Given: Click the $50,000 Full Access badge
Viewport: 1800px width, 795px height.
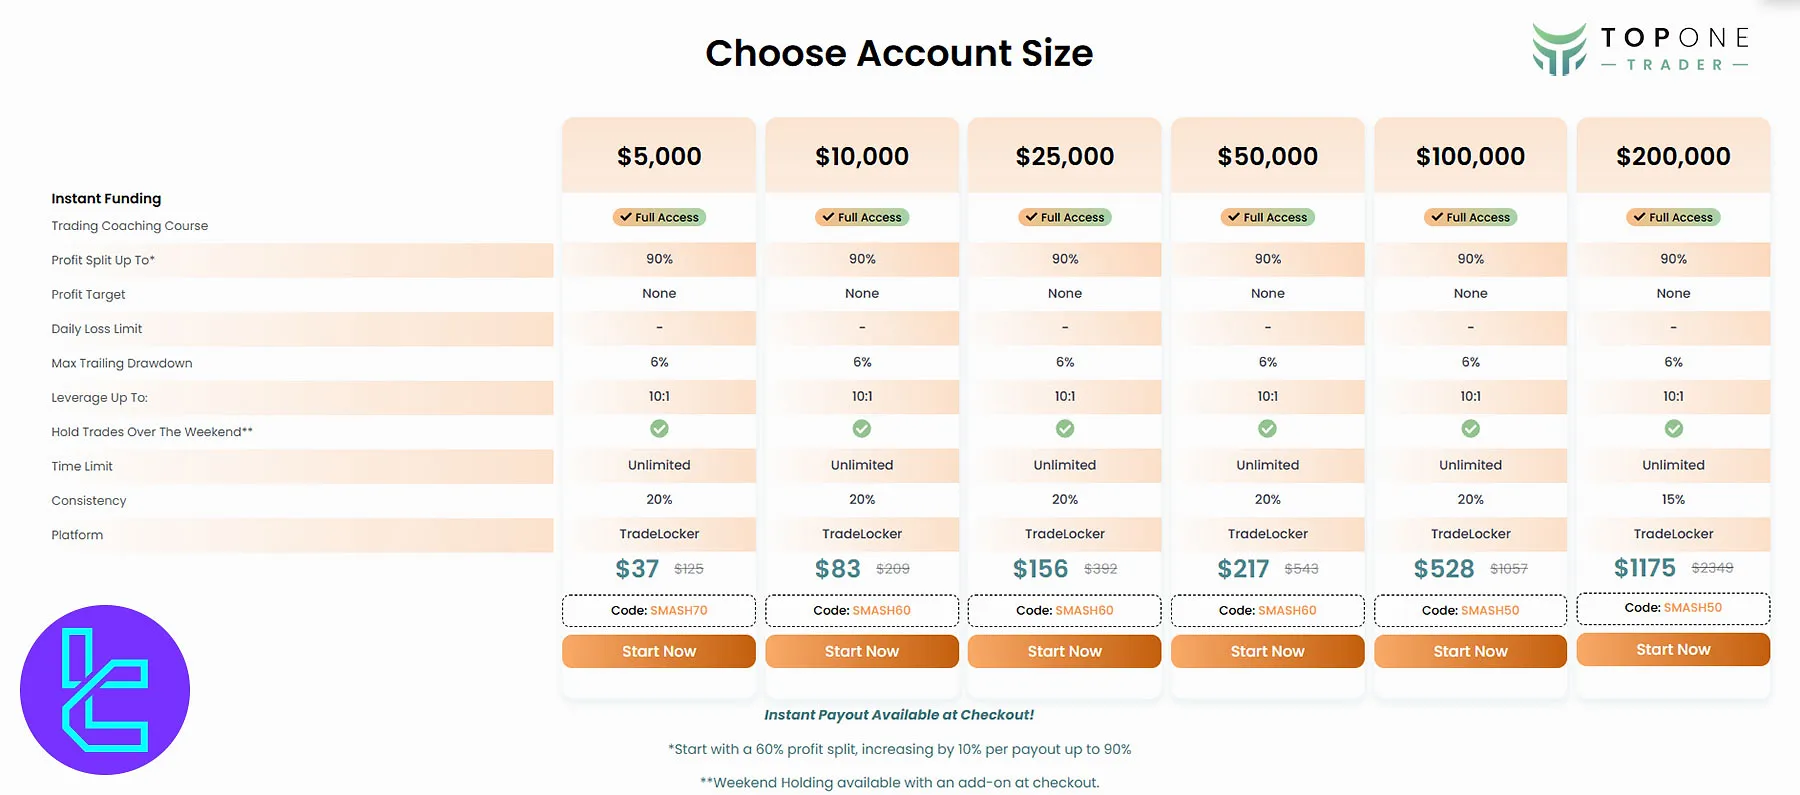Looking at the screenshot, I should 1268,217.
